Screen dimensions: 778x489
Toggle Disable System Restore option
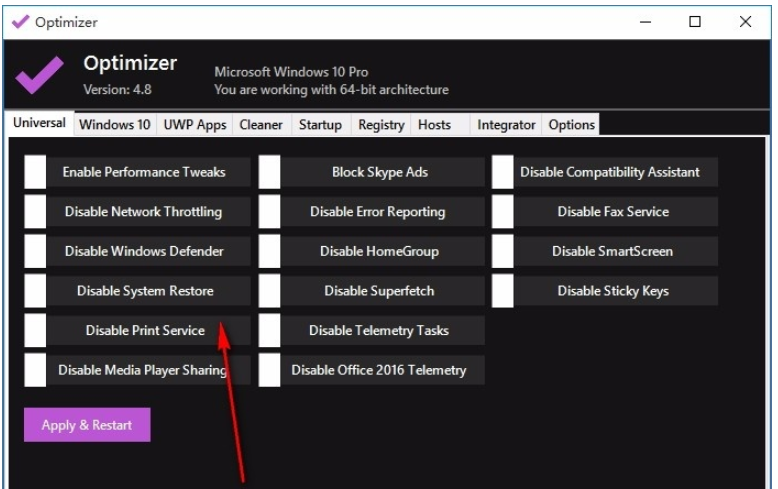(35, 291)
